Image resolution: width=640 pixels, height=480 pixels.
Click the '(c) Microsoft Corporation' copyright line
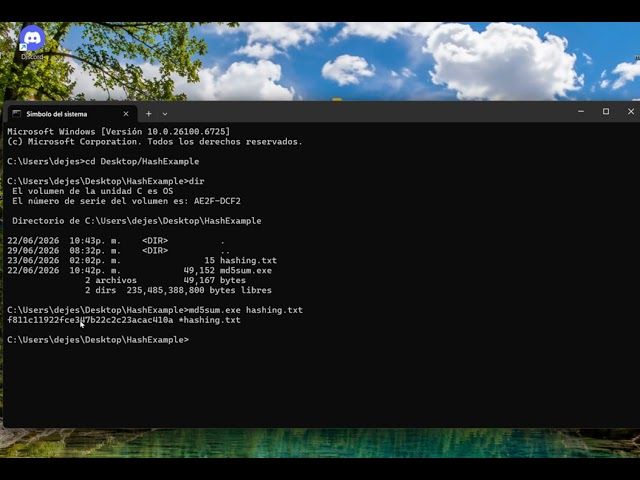[x=155, y=142]
